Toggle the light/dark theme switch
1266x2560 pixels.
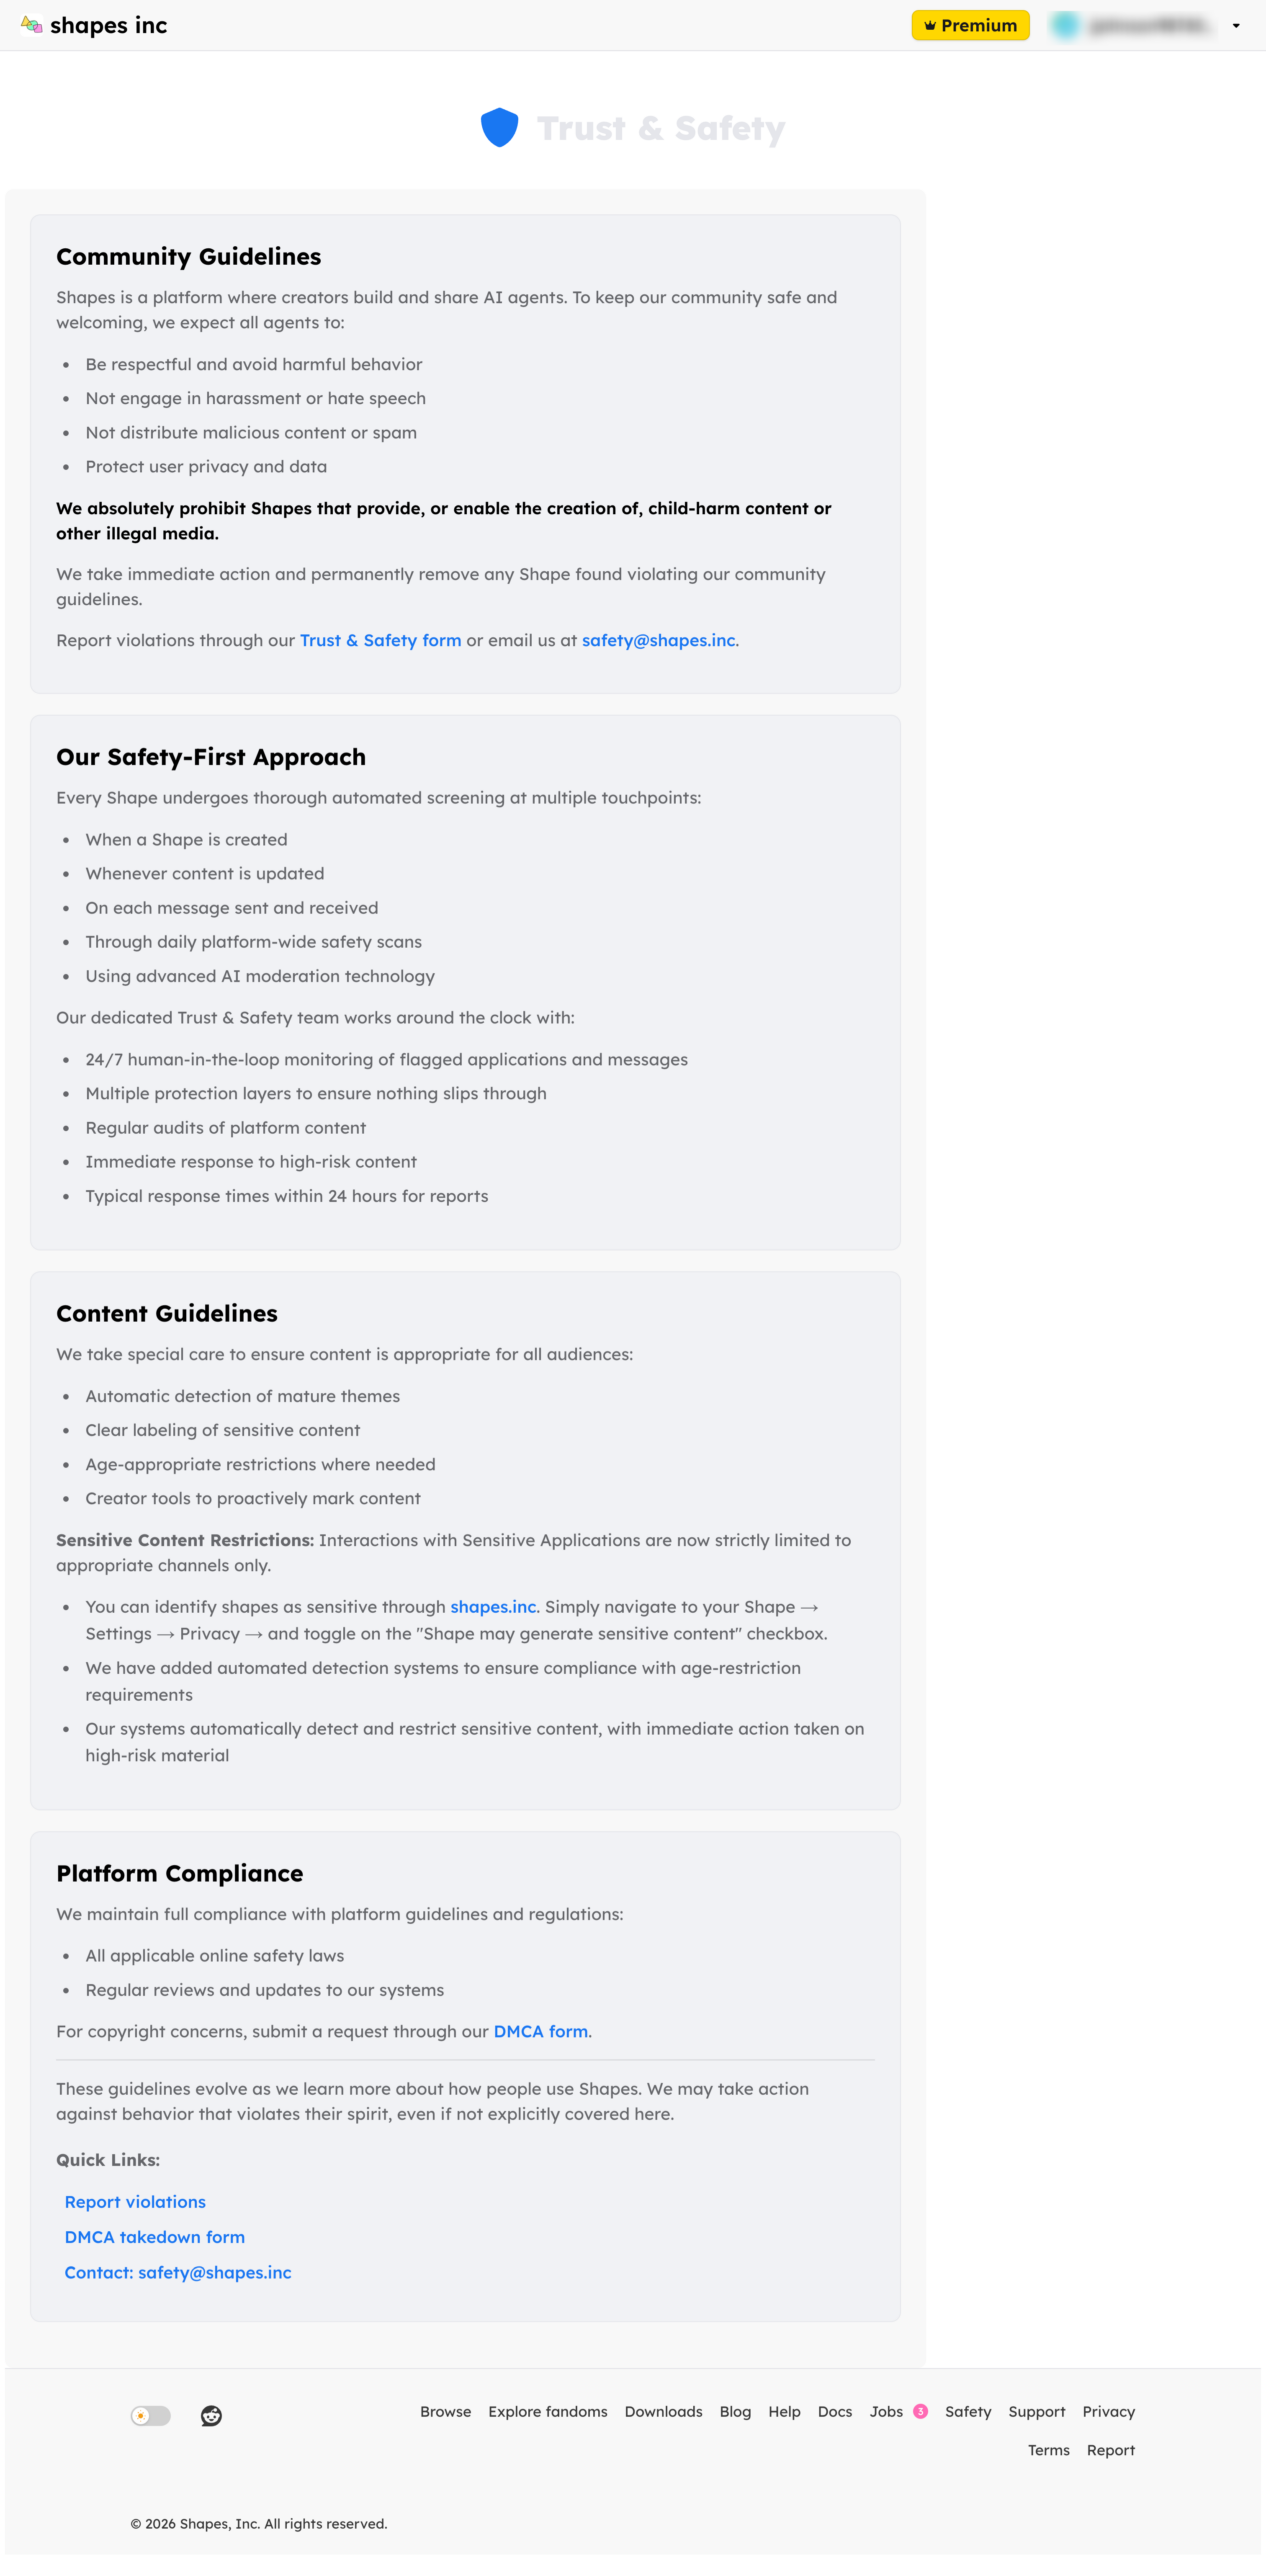point(151,2415)
